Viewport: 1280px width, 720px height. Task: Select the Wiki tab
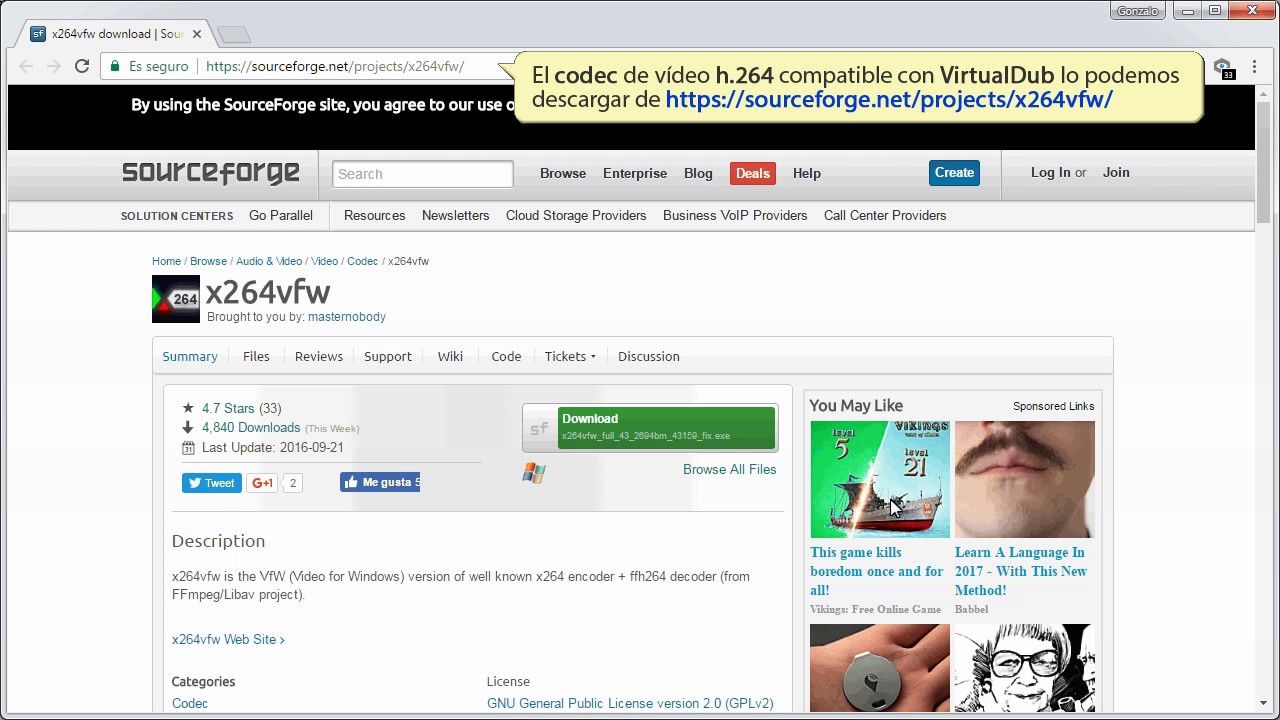coord(450,356)
